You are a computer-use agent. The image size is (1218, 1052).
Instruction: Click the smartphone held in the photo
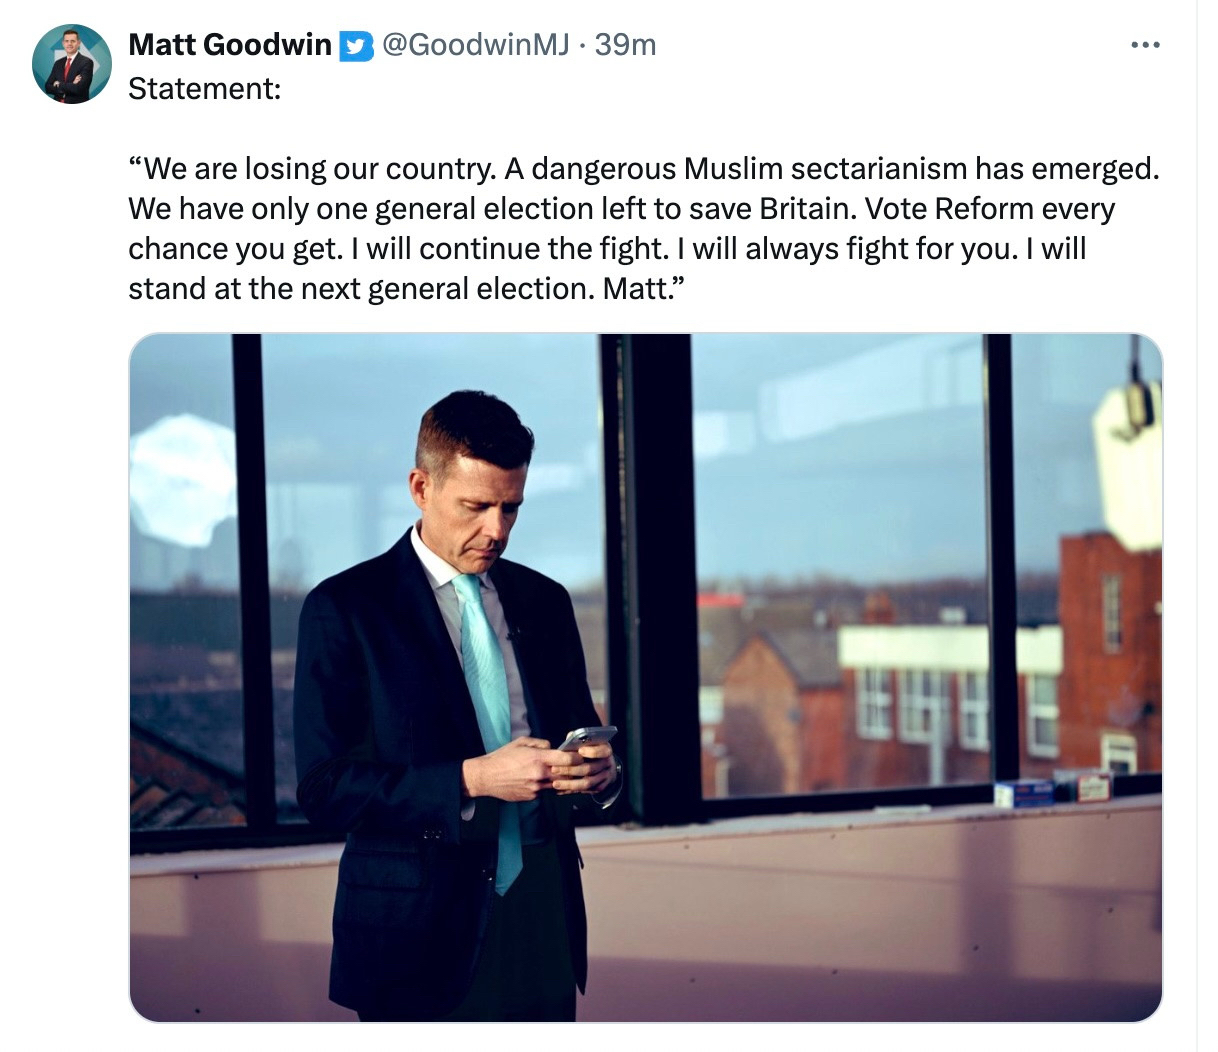point(588,738)
